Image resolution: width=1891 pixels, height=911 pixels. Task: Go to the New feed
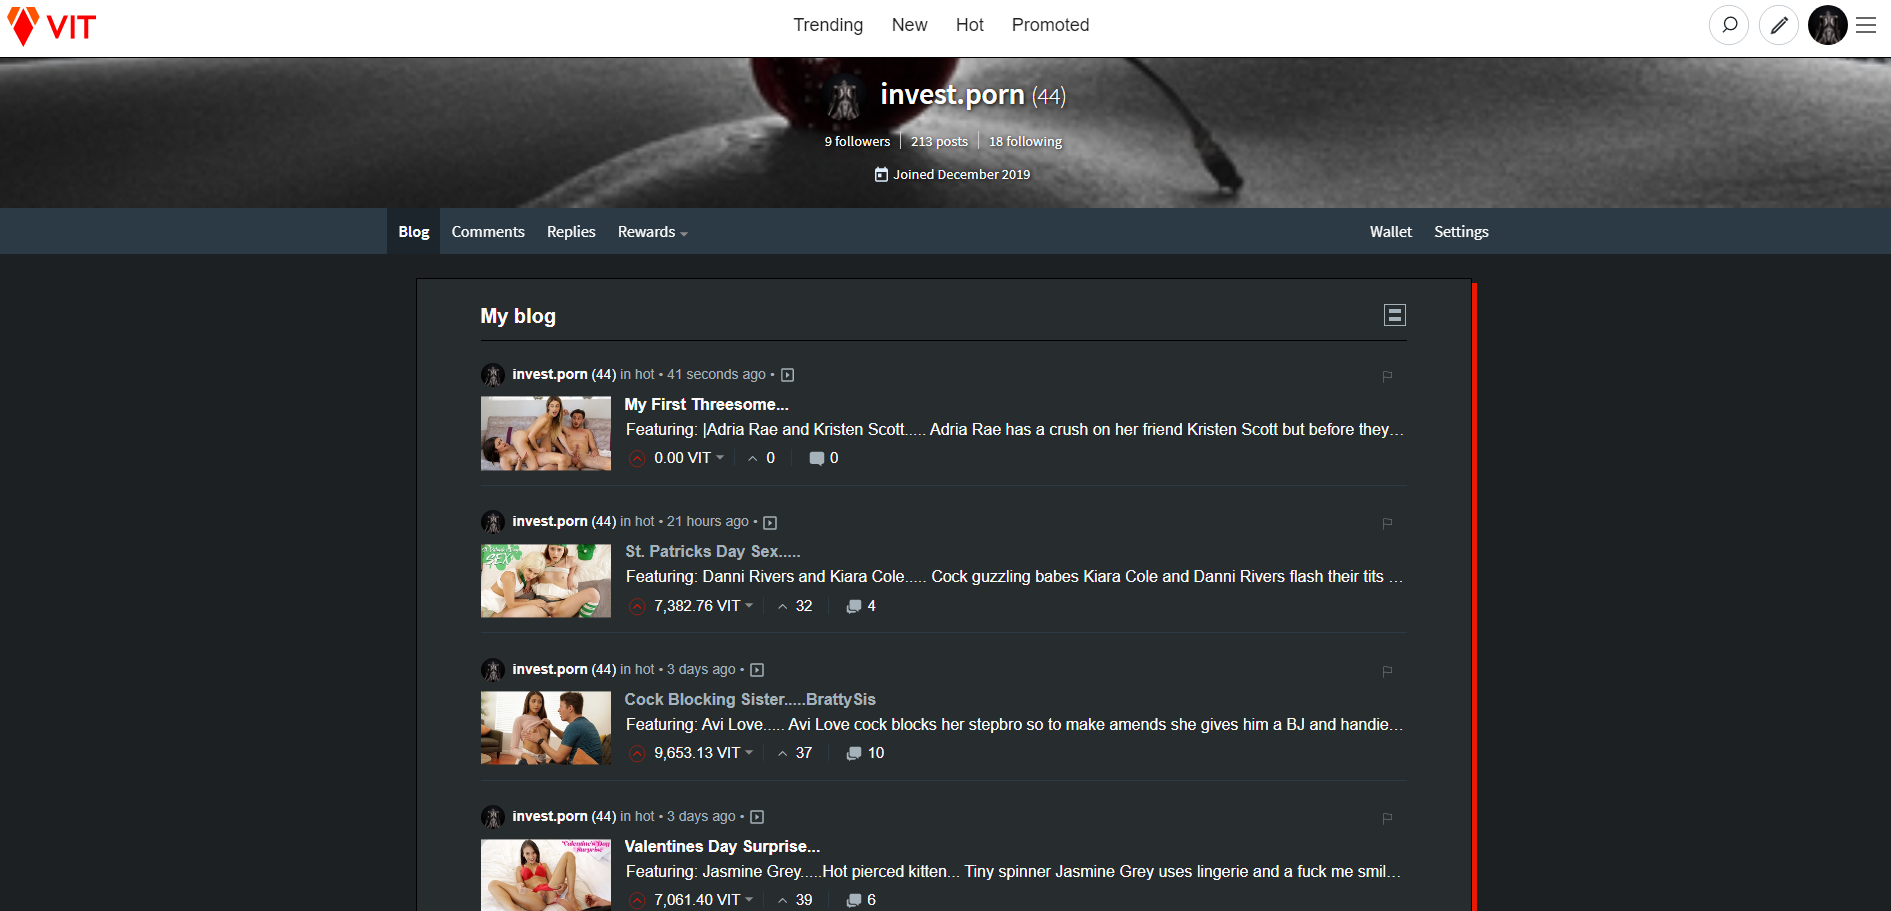point(910,25)
